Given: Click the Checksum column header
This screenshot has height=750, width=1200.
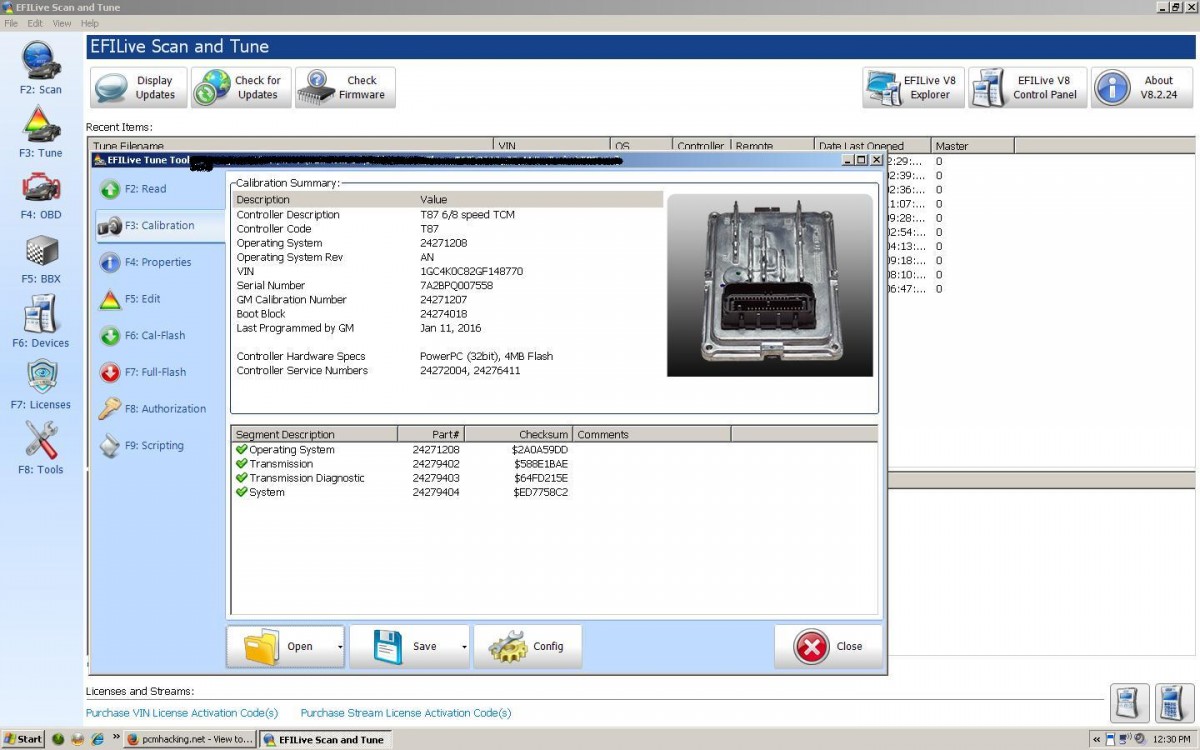Looking at the screenshot, I should point(519,434).
